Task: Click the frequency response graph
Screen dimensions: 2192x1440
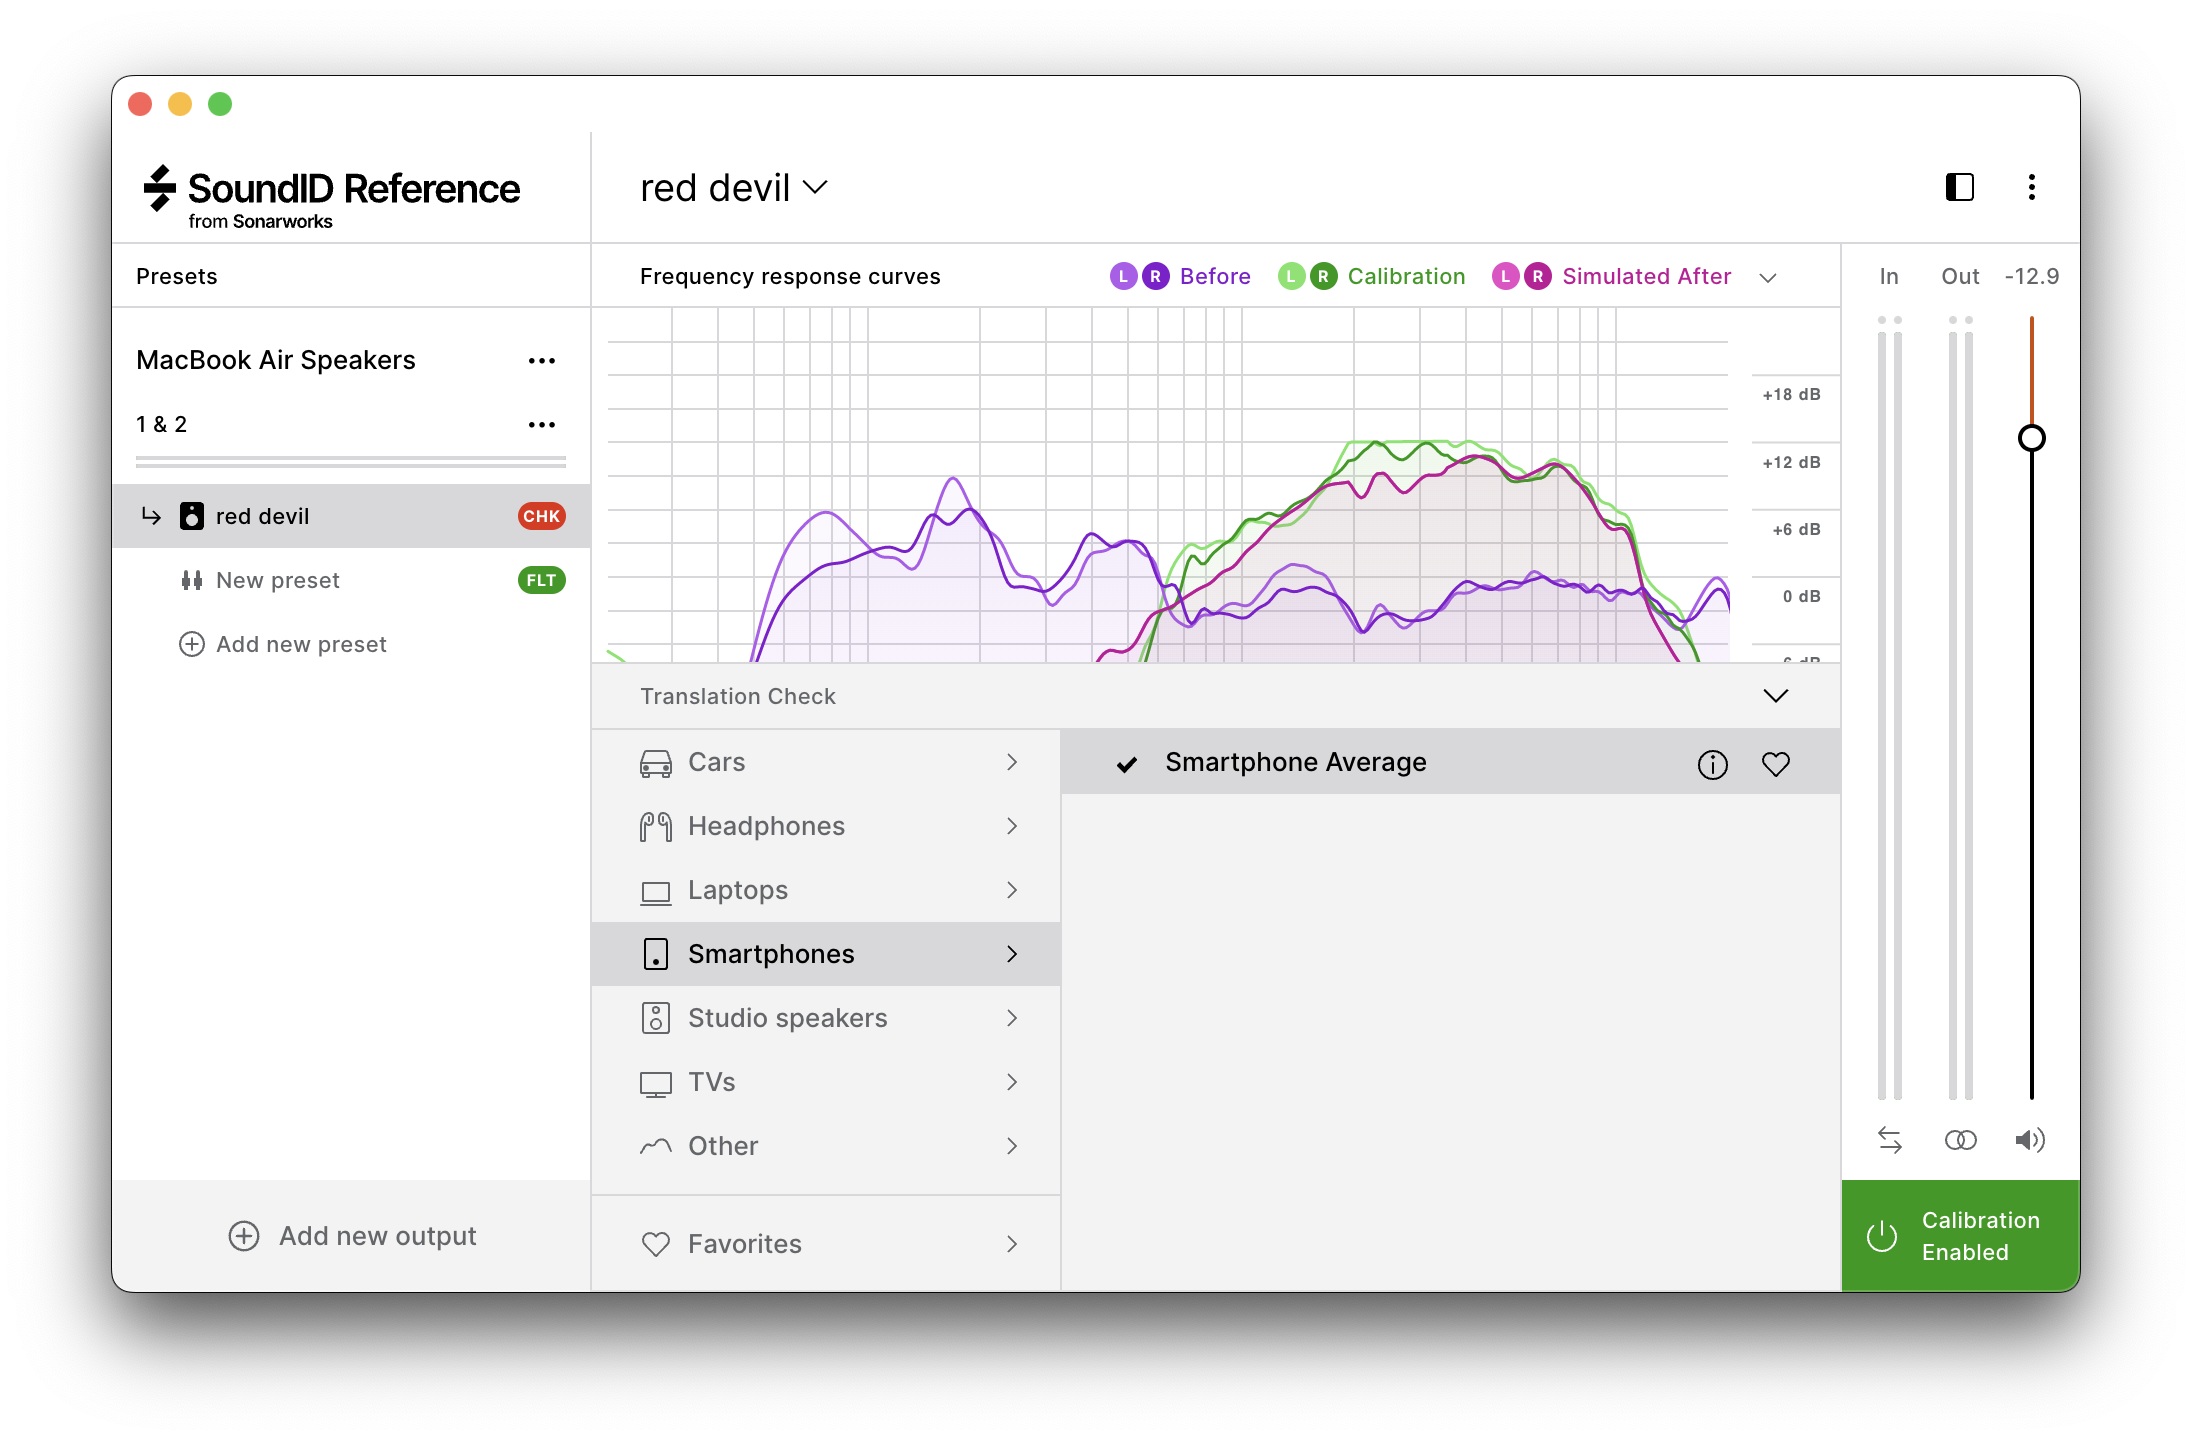Action: pyautogui.click(x=1168, y=485)
